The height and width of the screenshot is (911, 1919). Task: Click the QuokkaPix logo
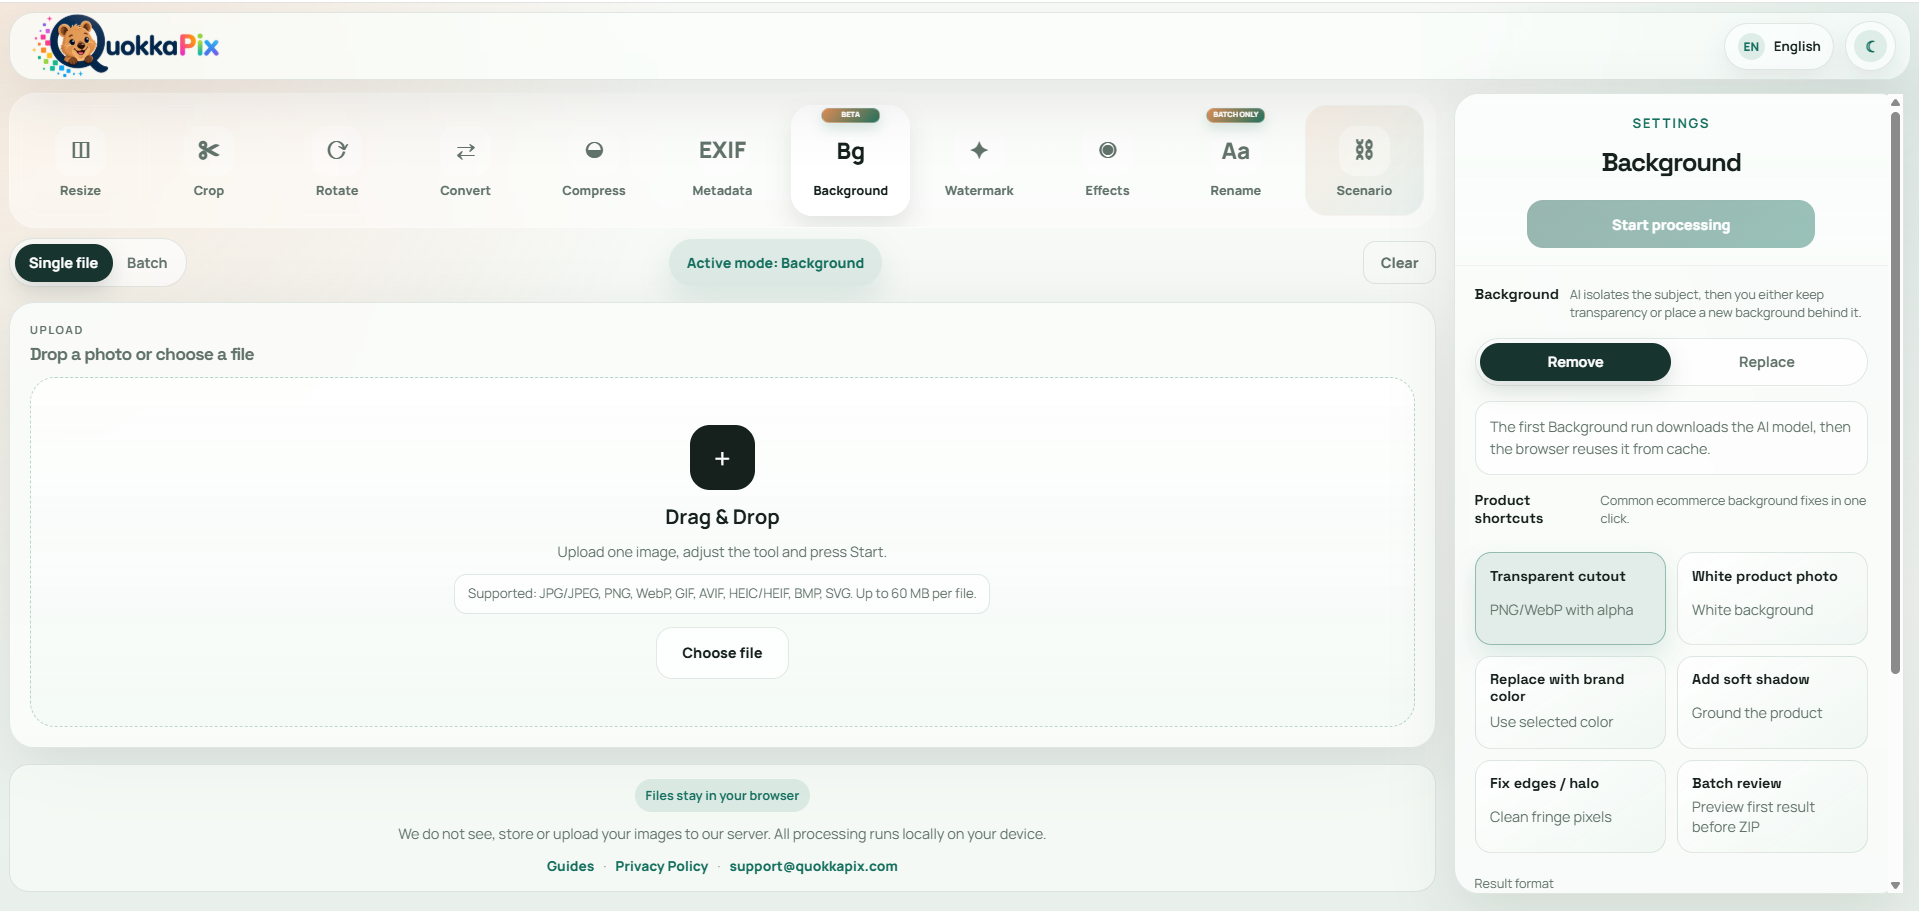pos(127,46)
